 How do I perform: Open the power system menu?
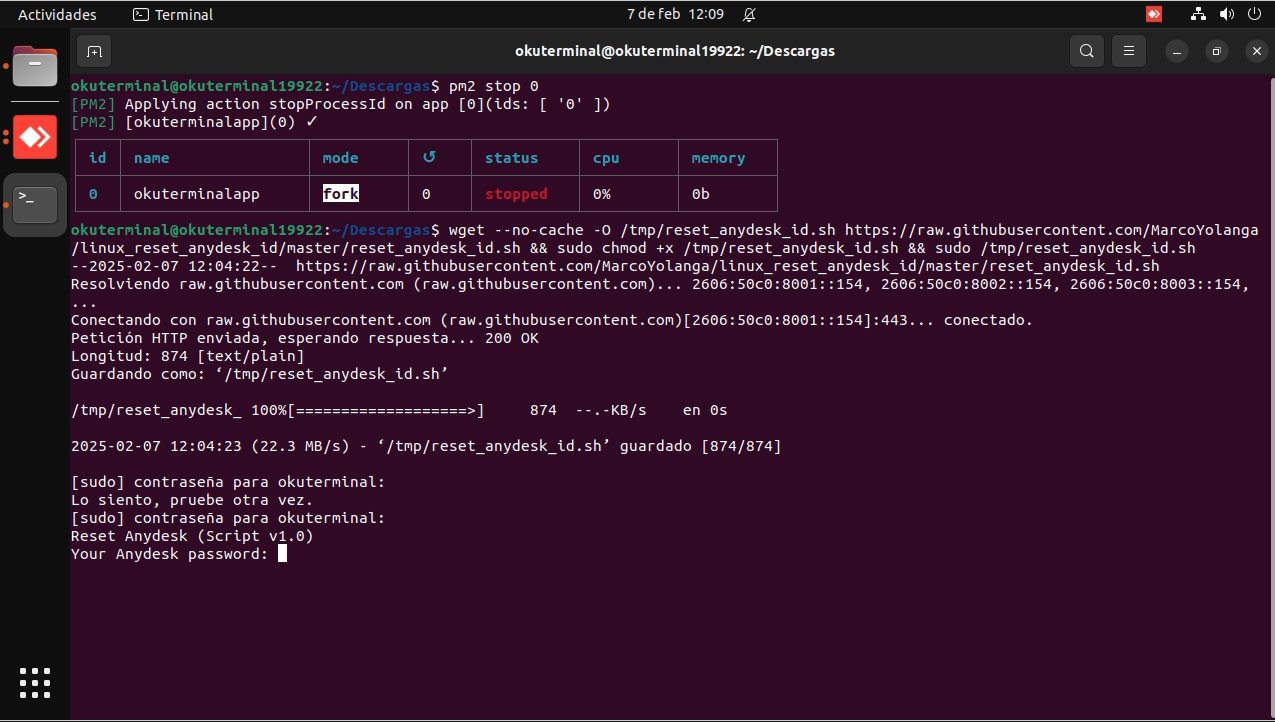click(x=1254, y=15)
